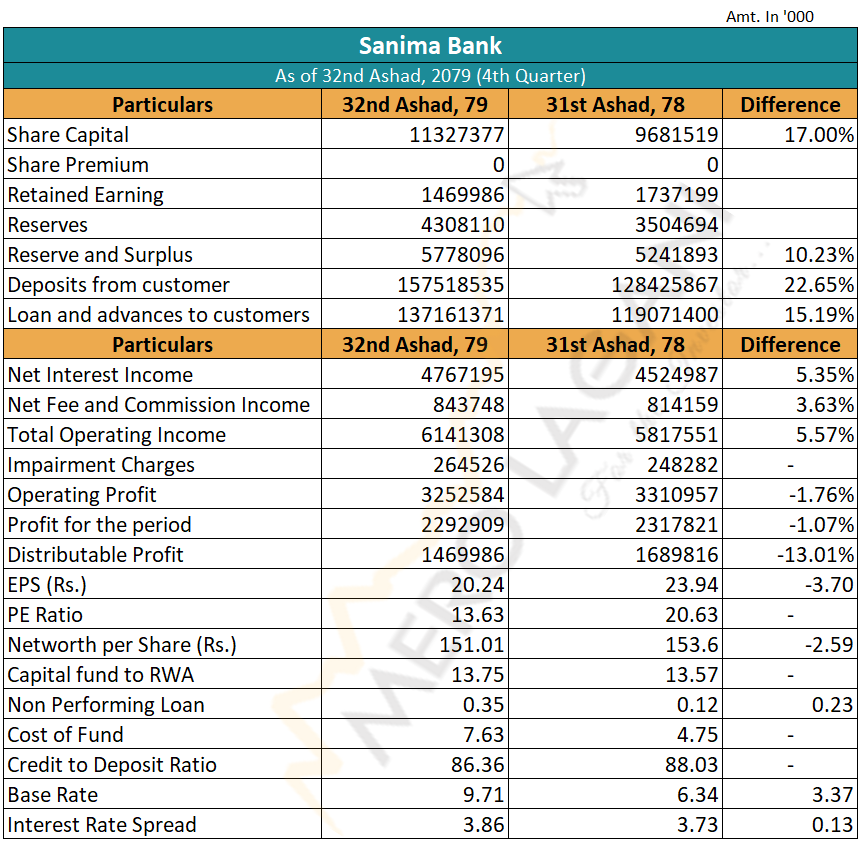Click the -1.76% difference cell
The image size is (864, 847).
coord(821,495)
